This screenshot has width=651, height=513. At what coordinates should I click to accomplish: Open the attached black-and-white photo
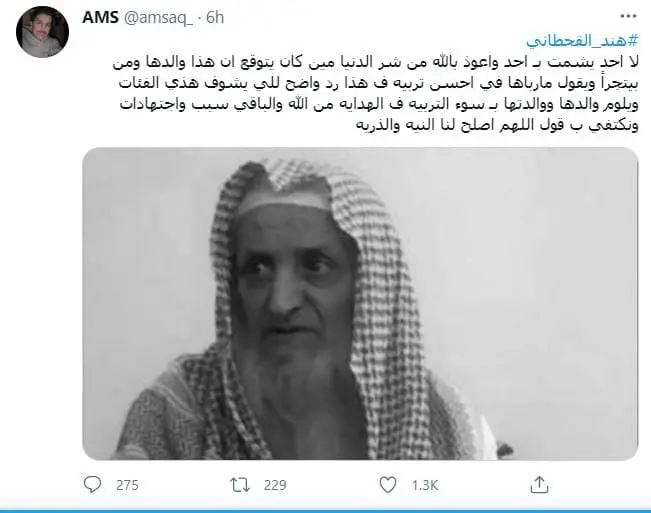360,304
